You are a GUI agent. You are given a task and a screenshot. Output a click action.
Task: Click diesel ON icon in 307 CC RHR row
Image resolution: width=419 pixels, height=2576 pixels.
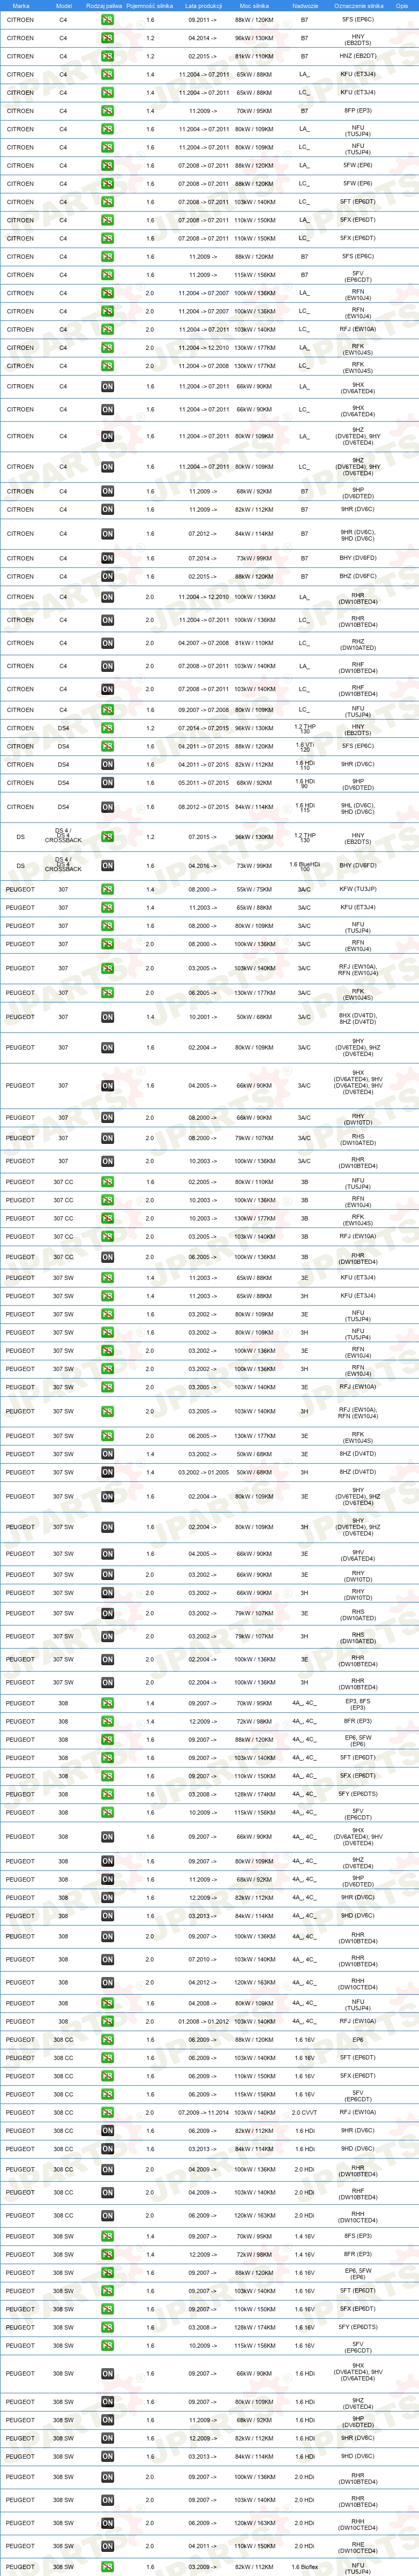click(x=107, y=1257)
